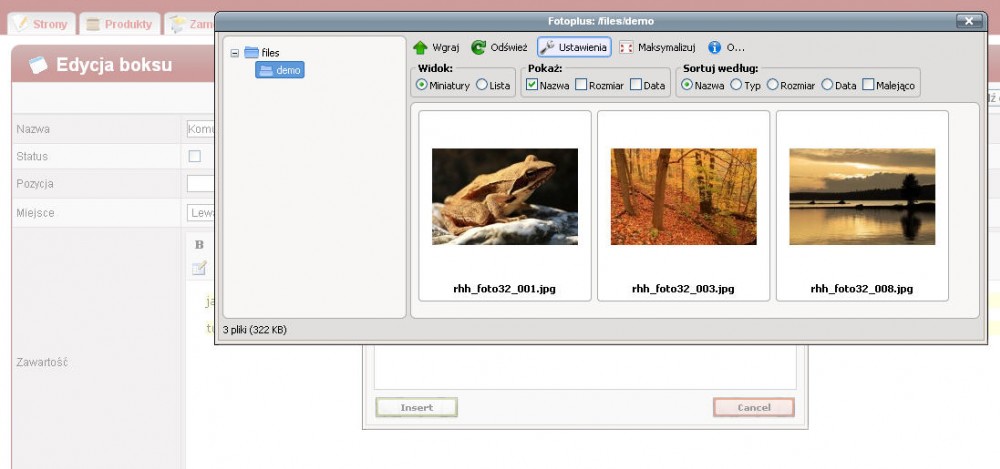Enable the Rozmiar show checkbox

pos(580,84)
